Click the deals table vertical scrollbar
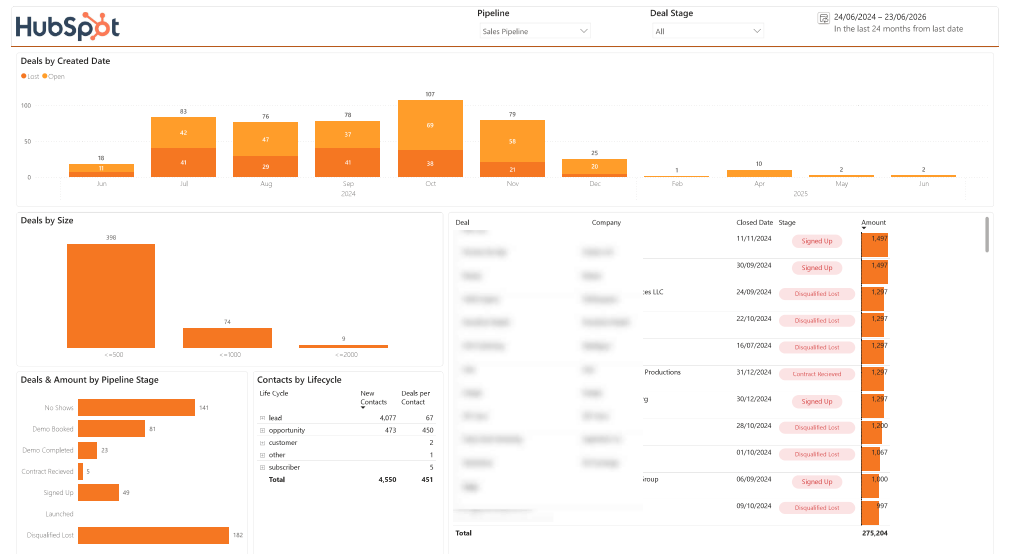 (986, 235)
